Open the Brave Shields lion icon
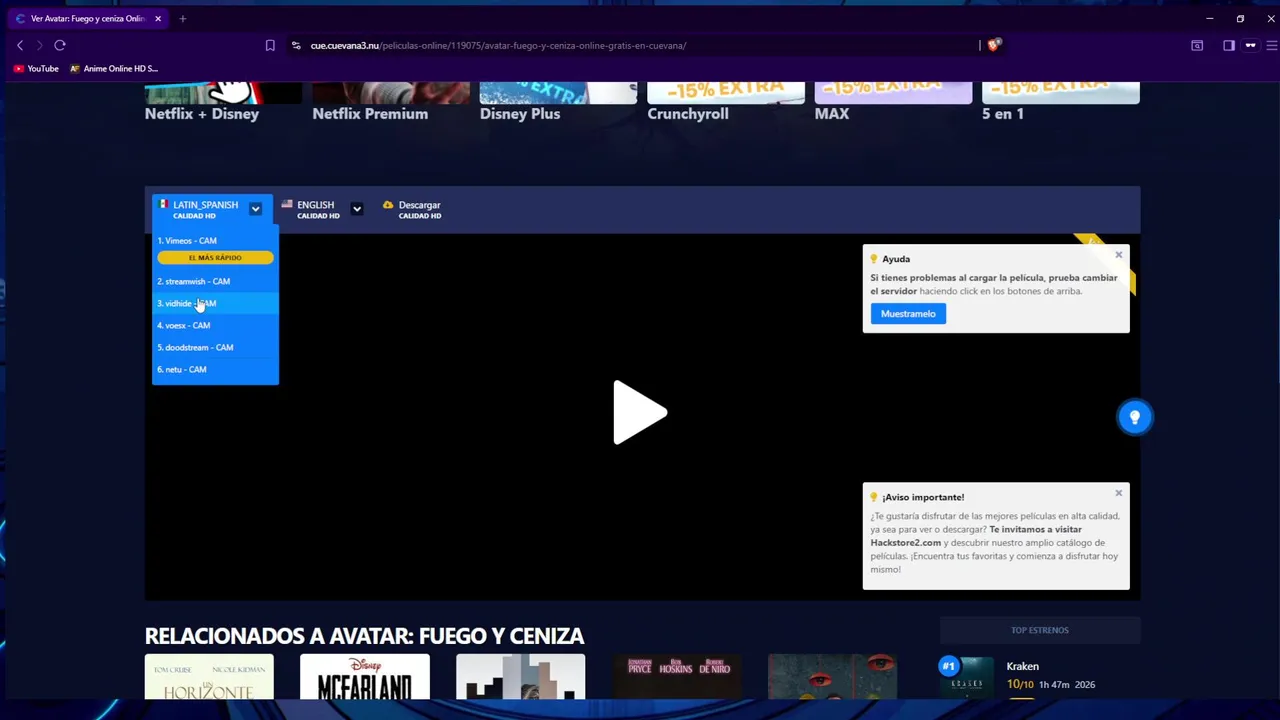 (993, 45)
